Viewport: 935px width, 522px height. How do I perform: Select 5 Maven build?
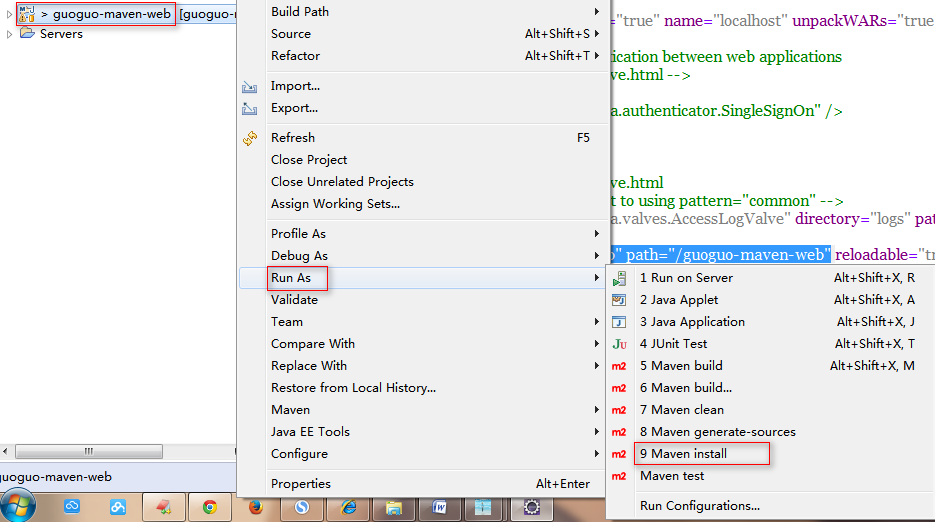click(x=770, y=366)
